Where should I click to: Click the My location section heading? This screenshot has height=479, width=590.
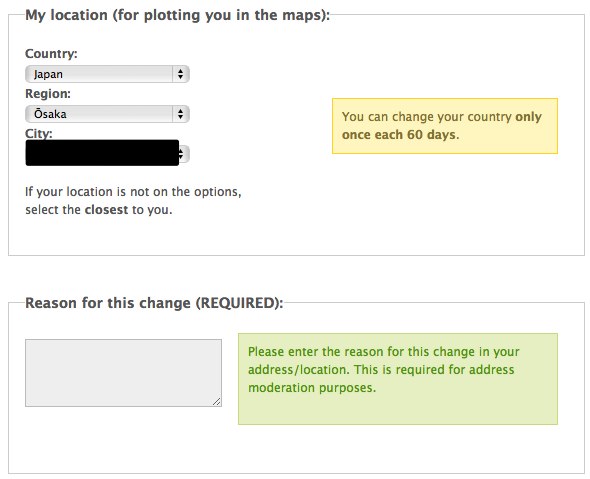click(x=177, y=15)
